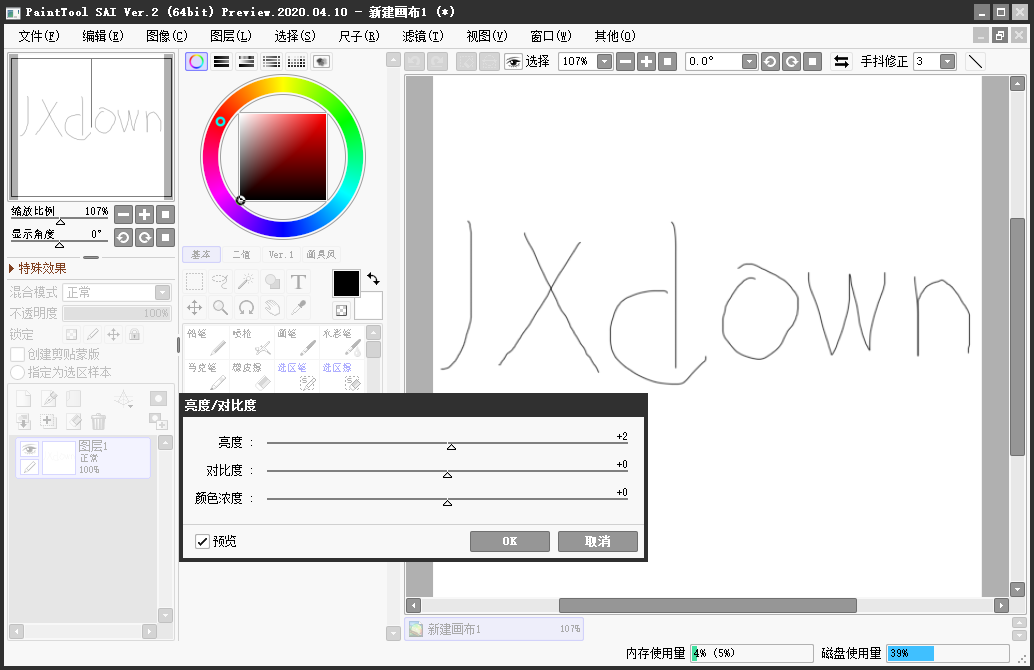This screenshot has width=1034, height=670.
Task: Choose the 画笔 brush
Action: [296, 342]
